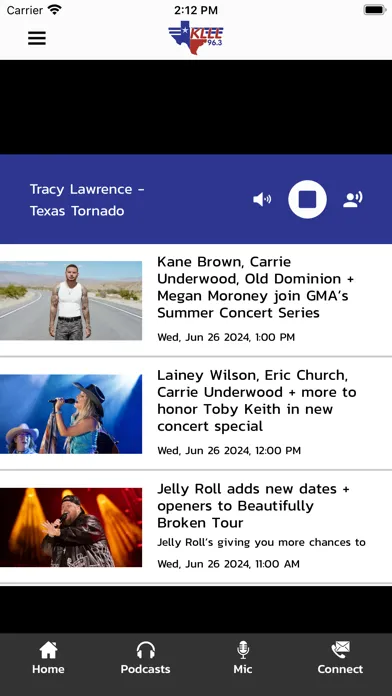392x696 pixels.
Task: Stop the live stream playback
Action: point(307,199)
